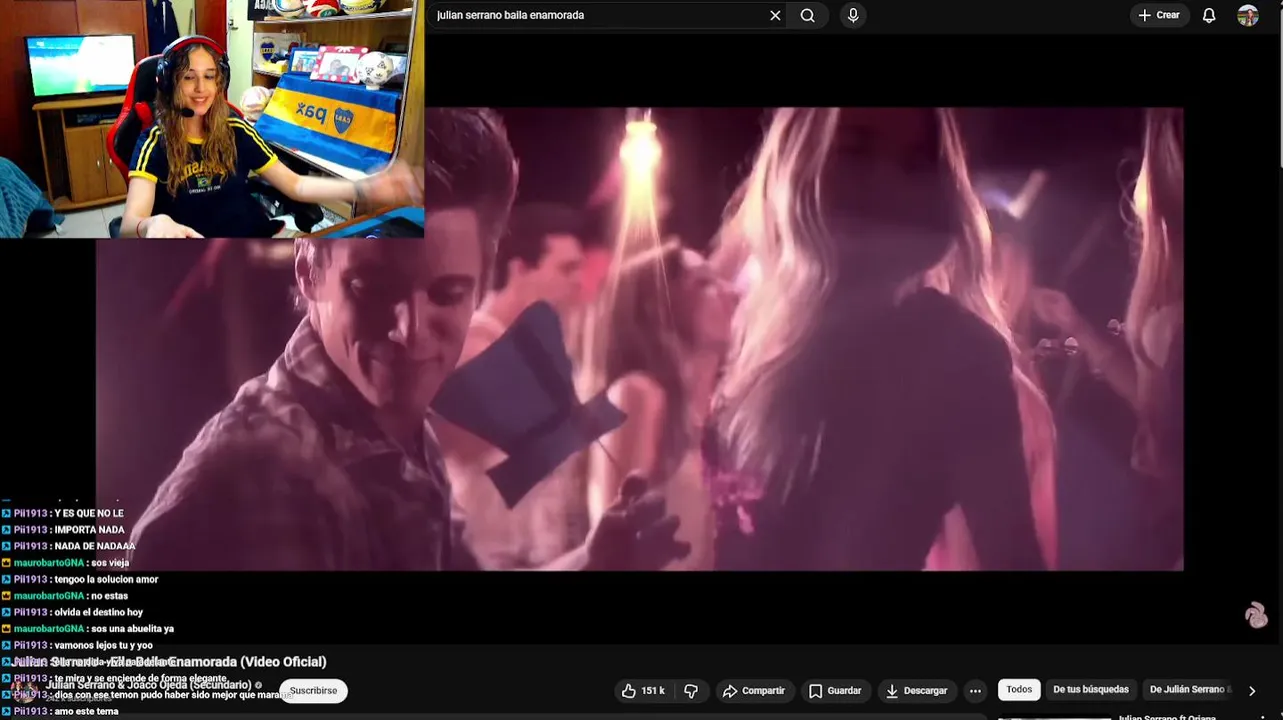
Task: Select the 'De tus búsquedas' chip
Action: point(1091,690)
